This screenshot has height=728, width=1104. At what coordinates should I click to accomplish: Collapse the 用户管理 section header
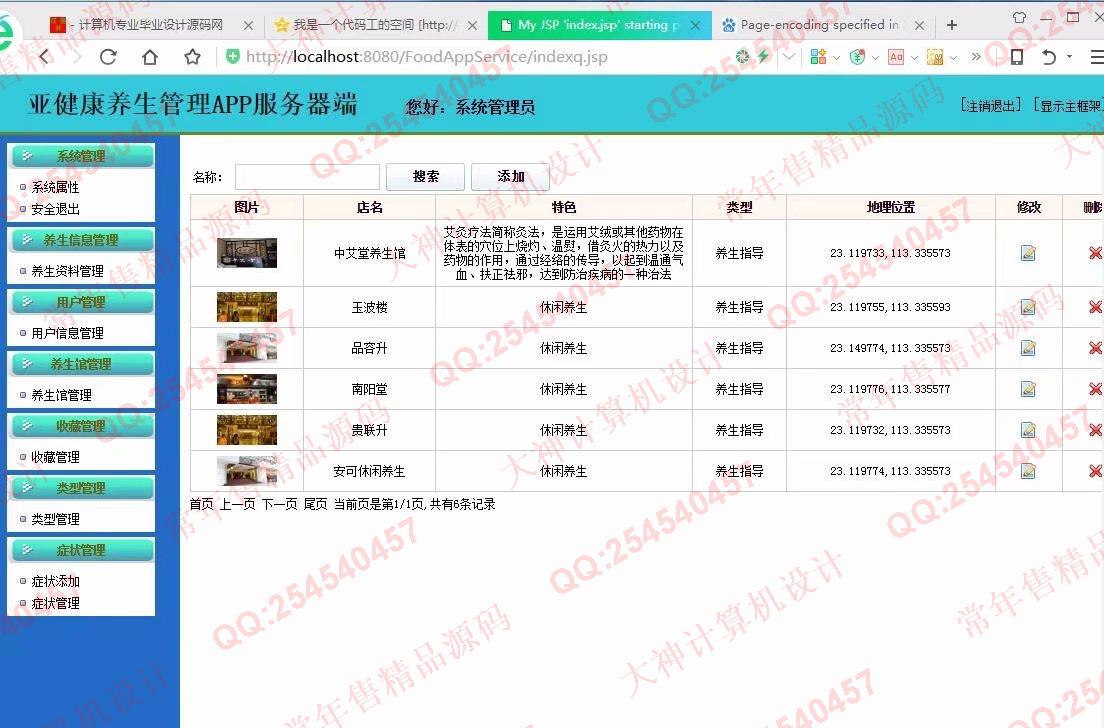tap(82, 302)
